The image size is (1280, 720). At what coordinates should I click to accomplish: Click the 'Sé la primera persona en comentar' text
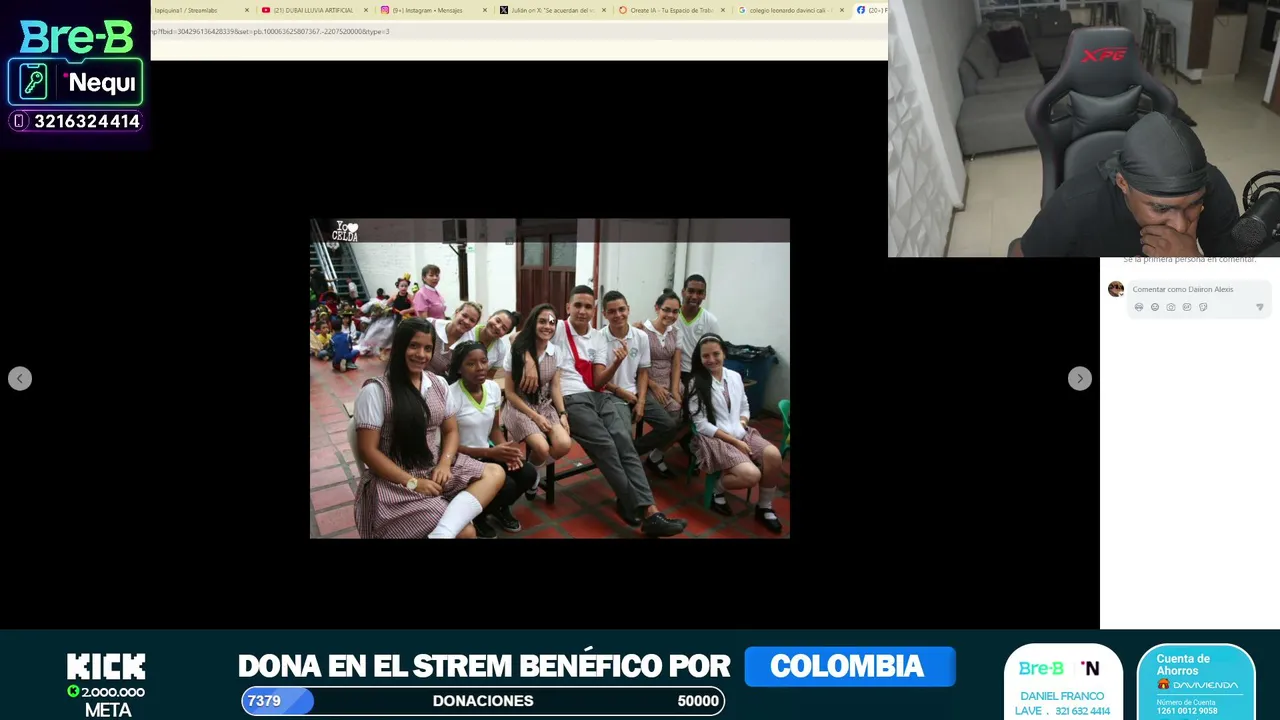coord(1189,260)
